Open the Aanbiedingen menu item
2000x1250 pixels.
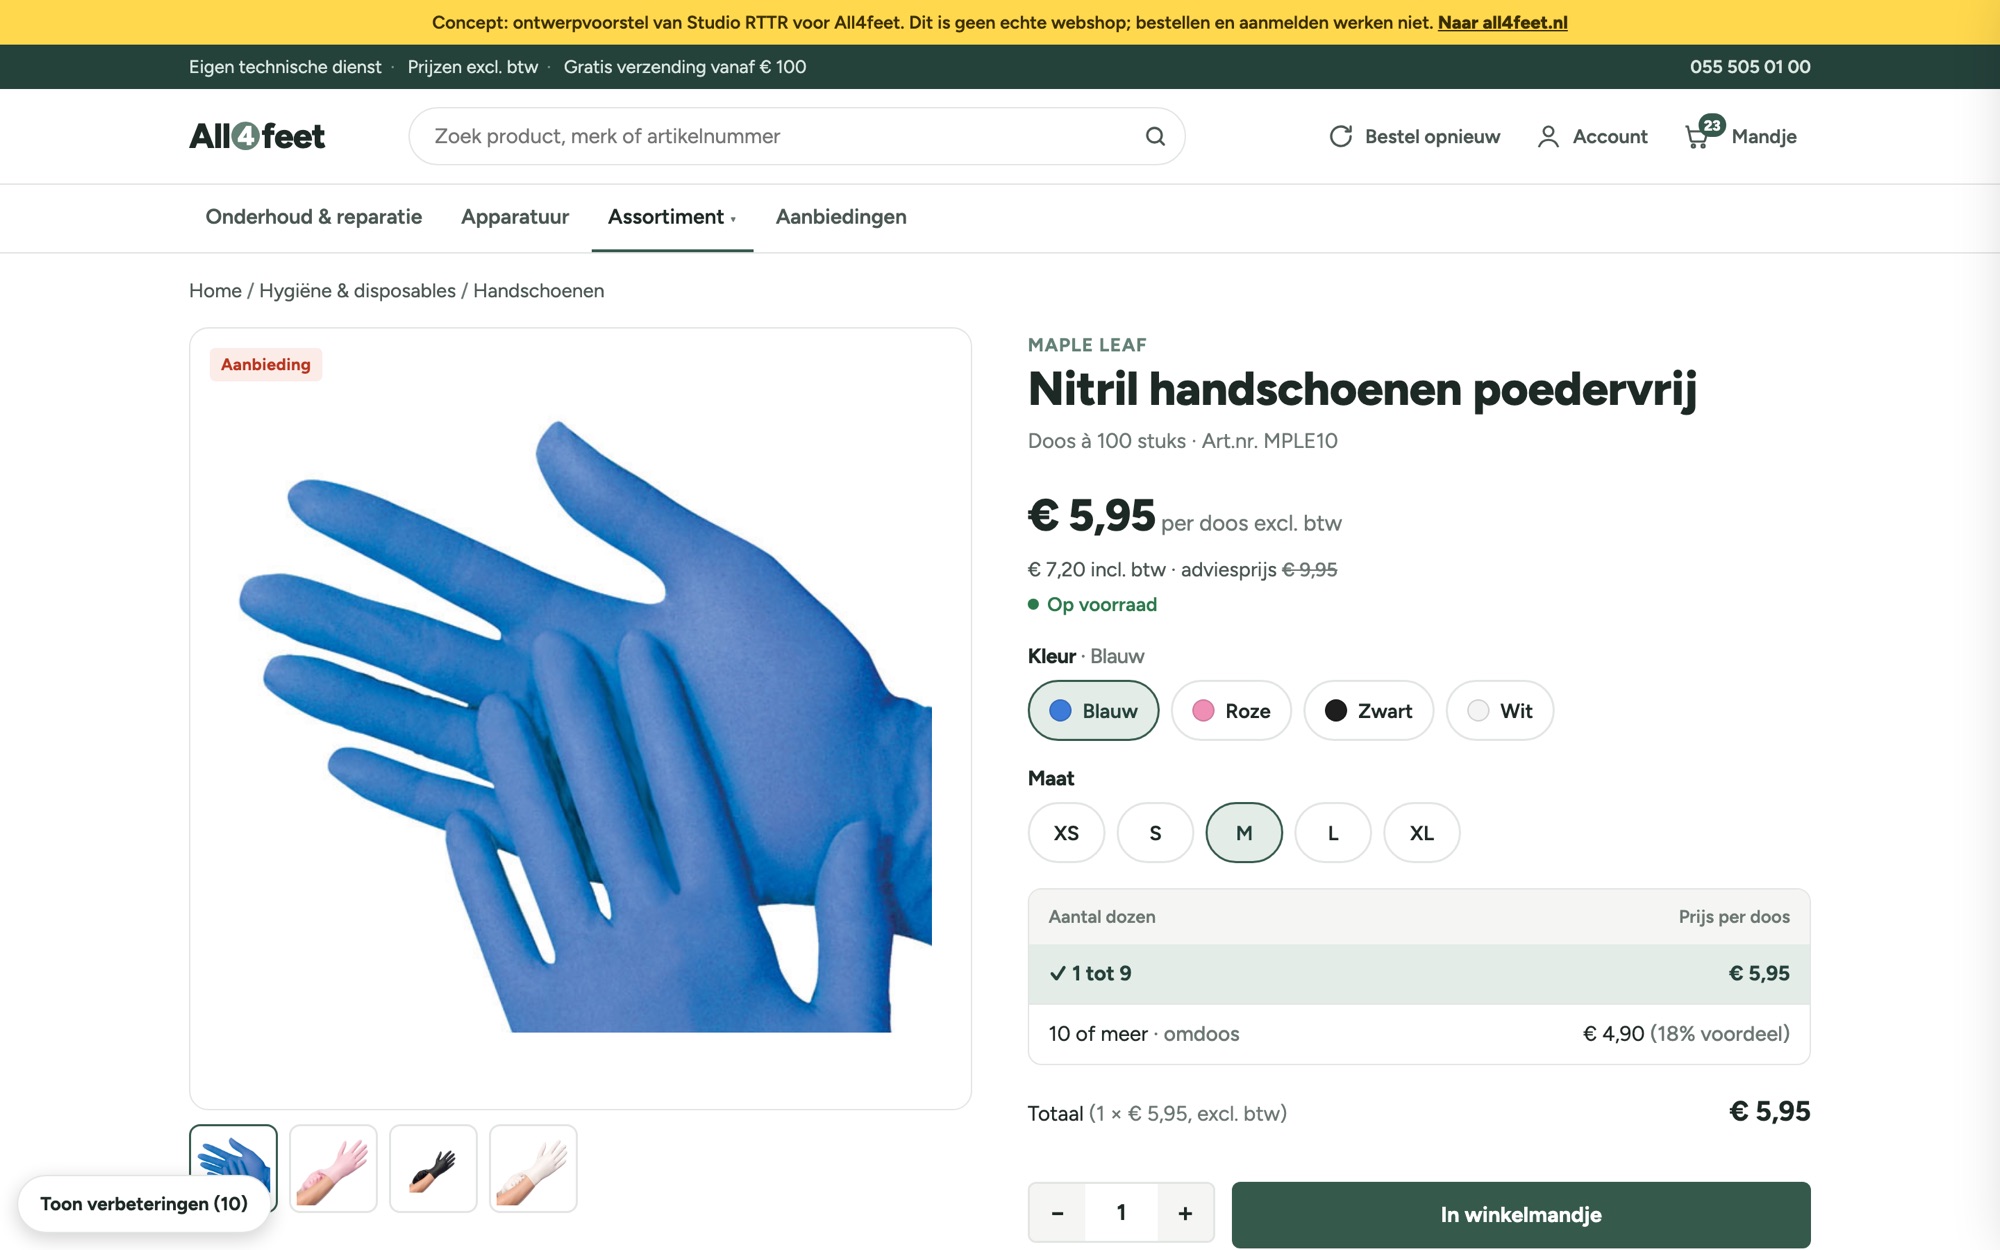click(841, 216)
